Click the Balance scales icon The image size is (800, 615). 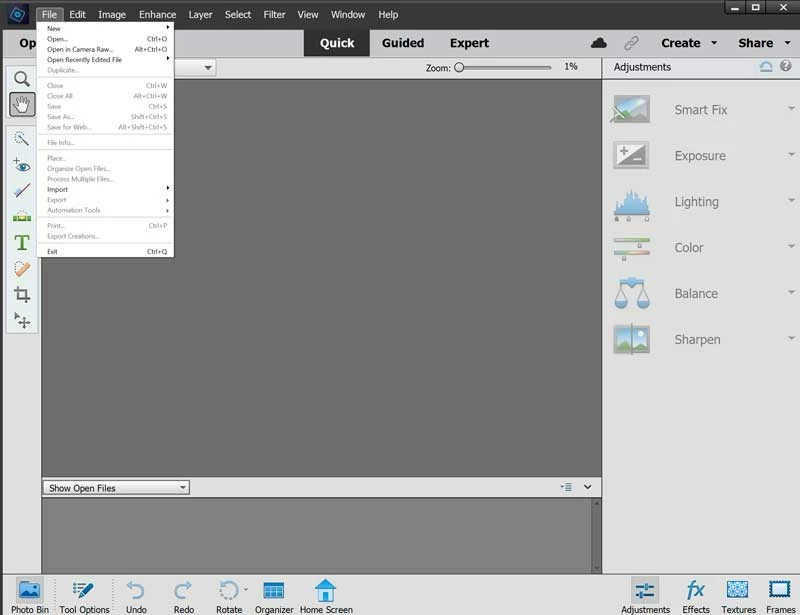(x=632, y=293)
